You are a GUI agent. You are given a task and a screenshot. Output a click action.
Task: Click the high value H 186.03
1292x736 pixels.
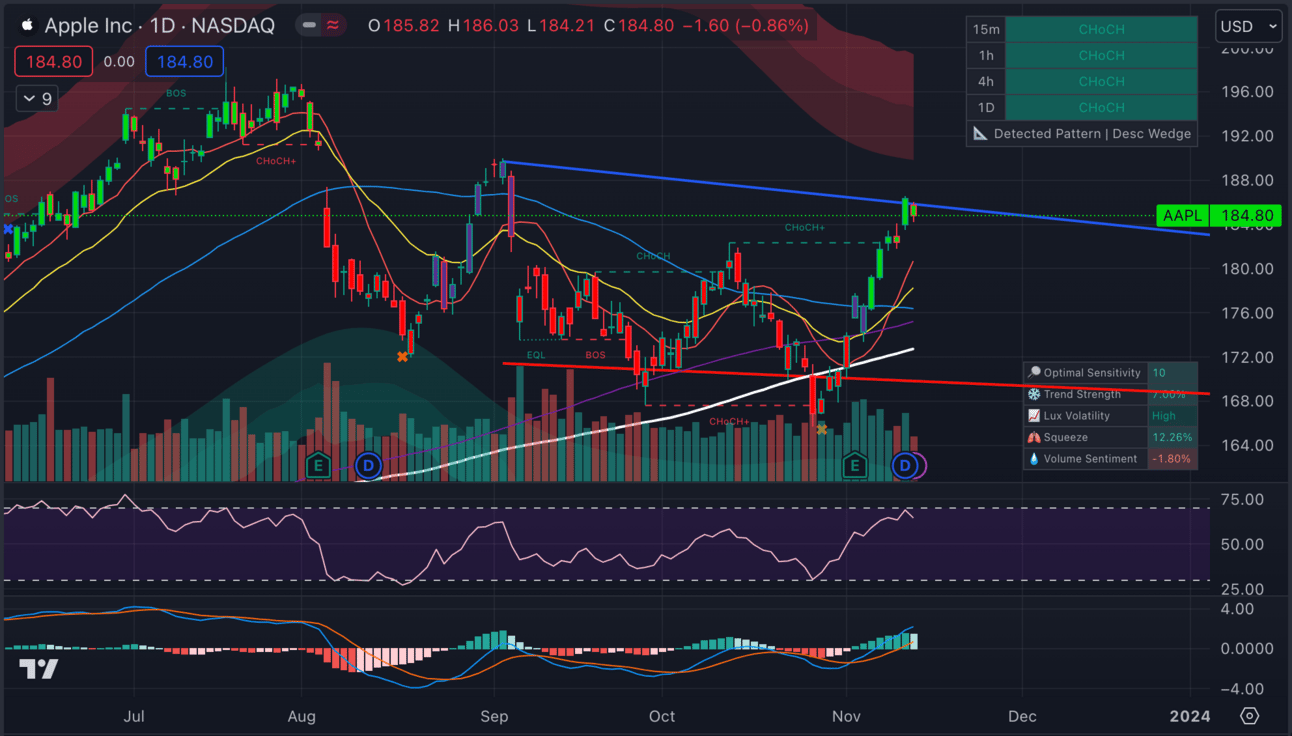(483, 26)
